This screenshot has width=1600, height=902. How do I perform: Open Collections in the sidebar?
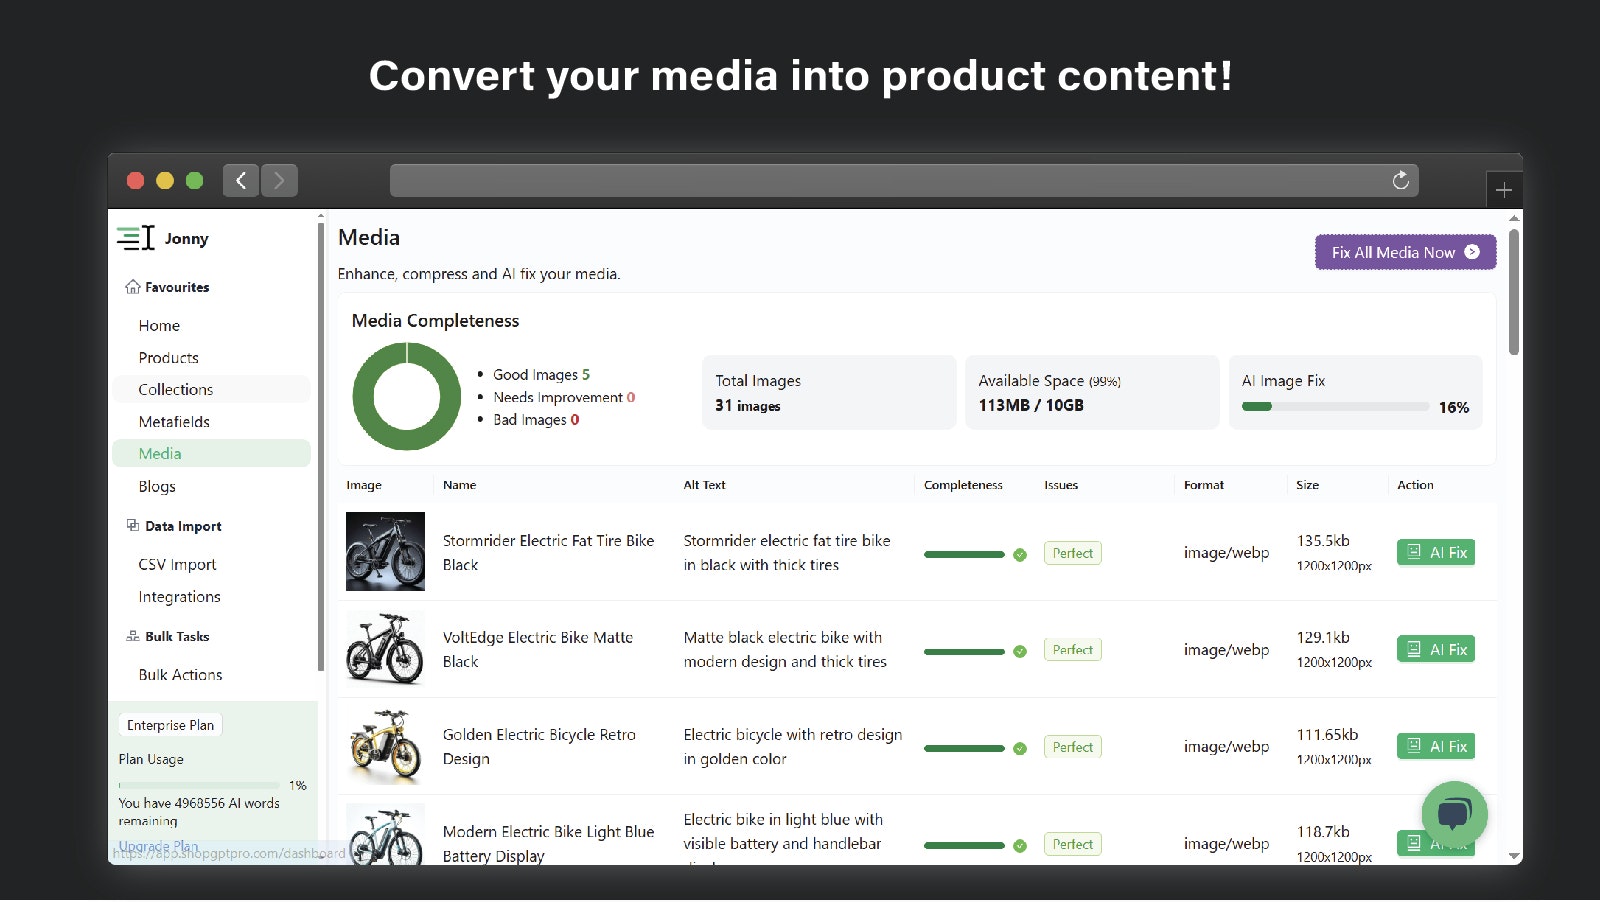(211, 389)
